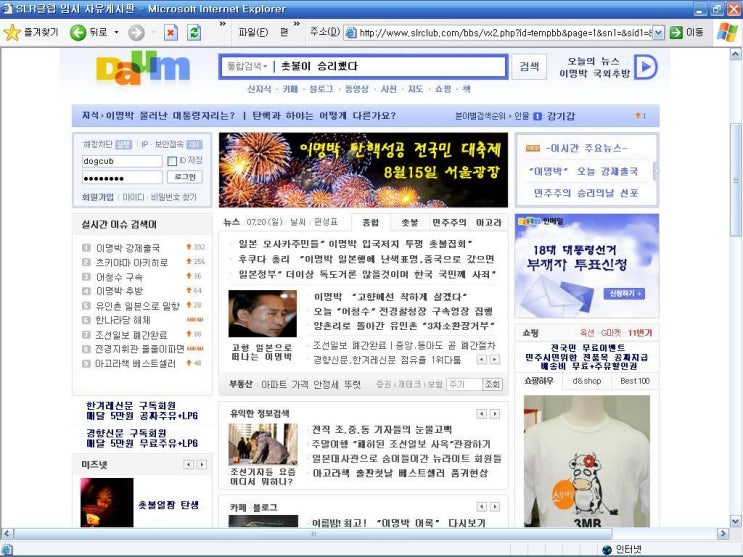
Task: Open the 이명박 news photo thumbnail
Action: click(263, 313)
